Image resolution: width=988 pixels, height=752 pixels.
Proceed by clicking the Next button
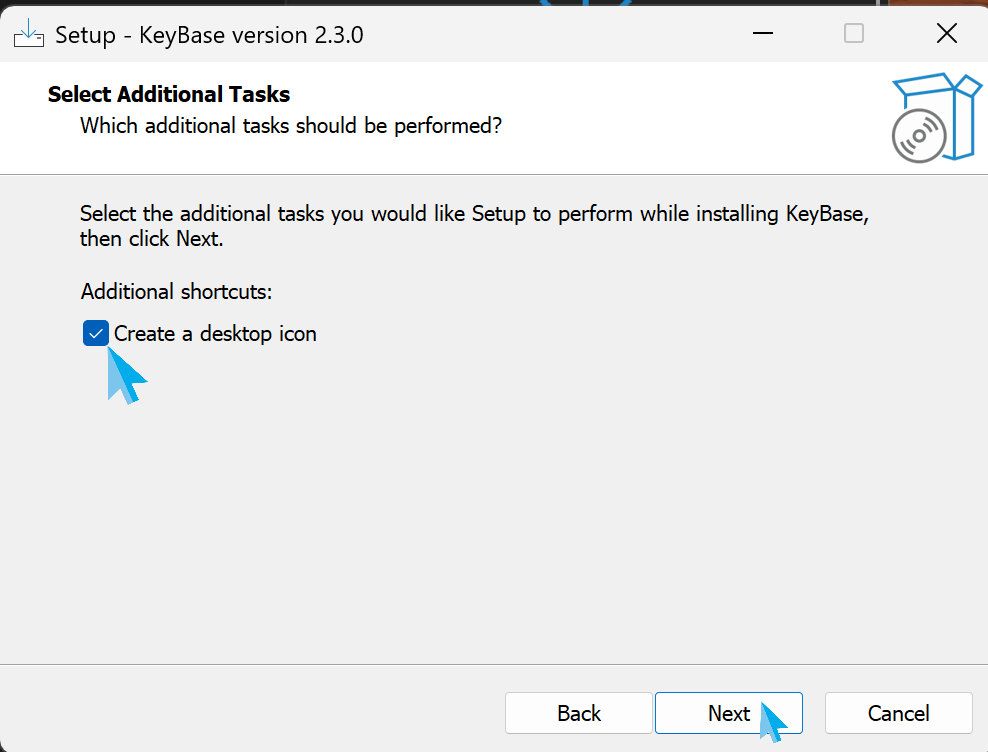click(x=728, y=713)
